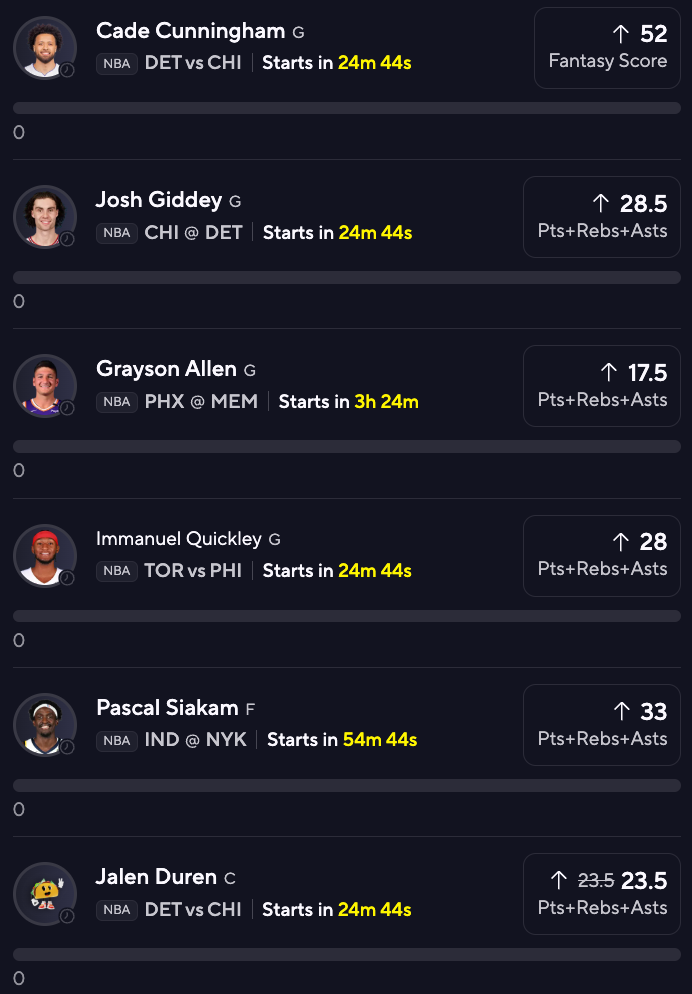This screenshot has height=994, width=692.
Task: Click the up arrow beside 28
Action: tap(621, 542)
